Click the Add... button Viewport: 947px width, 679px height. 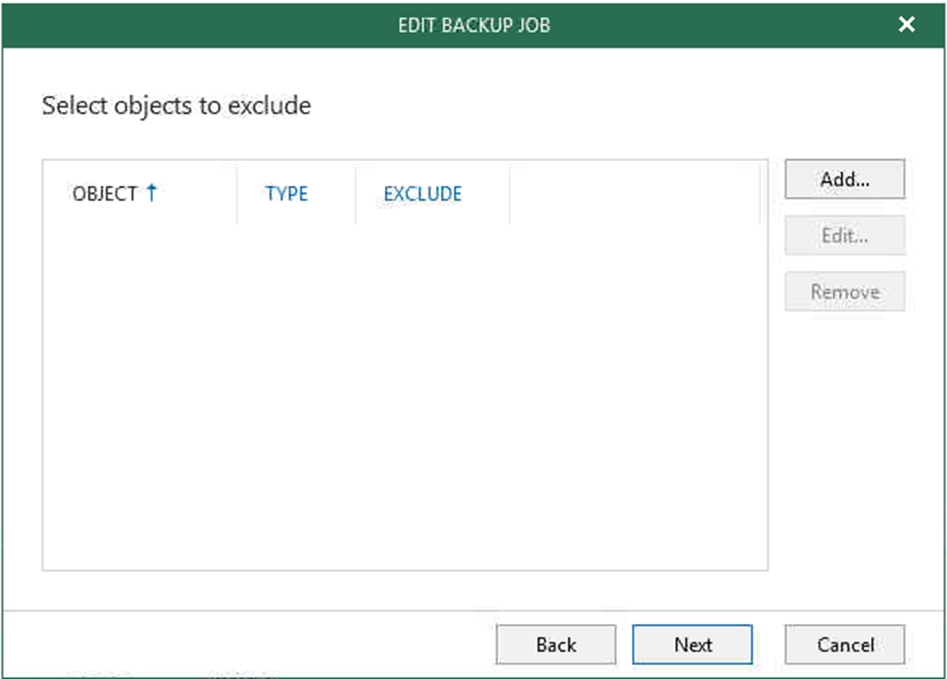[x=844, y=179]
